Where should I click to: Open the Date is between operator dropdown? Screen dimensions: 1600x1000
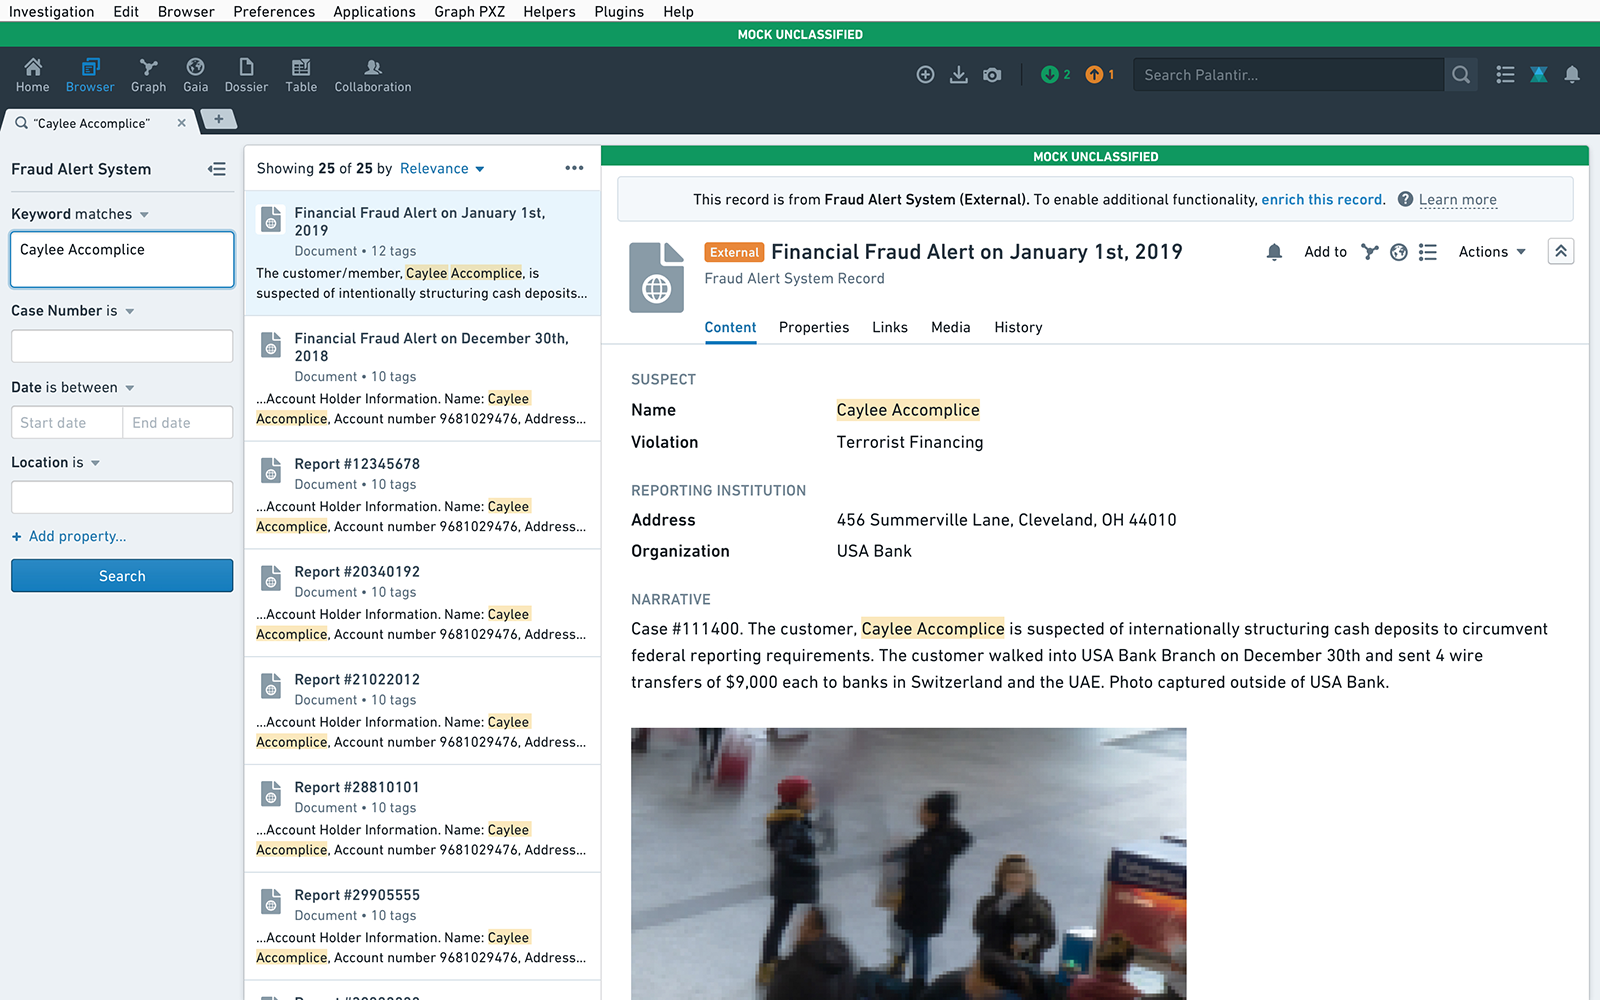pyautogui.click(x=130, y=388)
